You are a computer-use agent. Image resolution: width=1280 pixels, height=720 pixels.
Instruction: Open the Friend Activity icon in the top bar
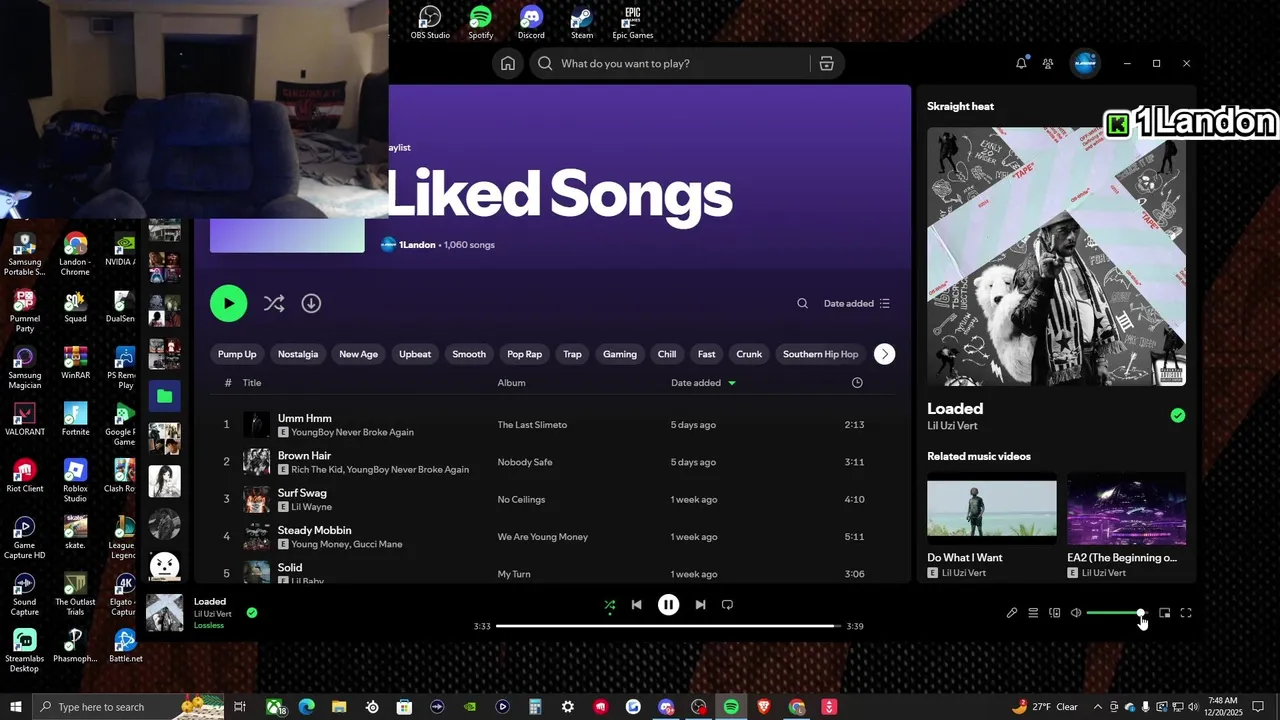pyautogui.click(x=1048, y=63)
